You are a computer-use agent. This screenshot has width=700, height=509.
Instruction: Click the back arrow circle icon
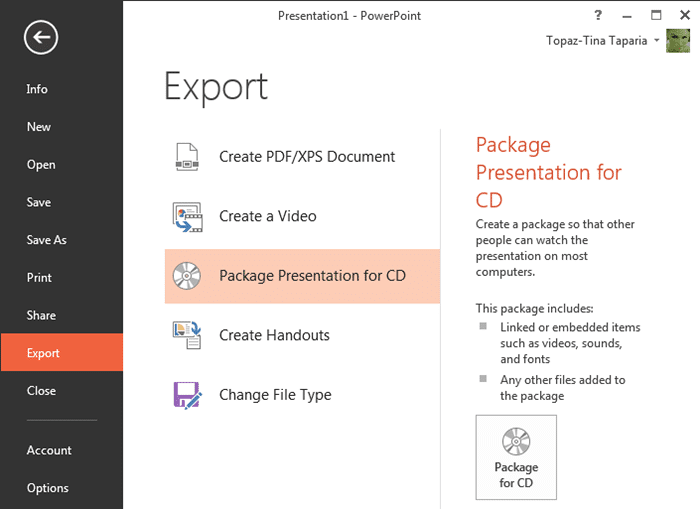tap(41, 38)
